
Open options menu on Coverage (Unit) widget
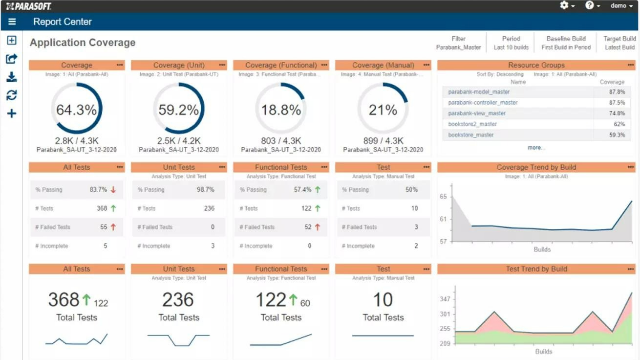222,65
